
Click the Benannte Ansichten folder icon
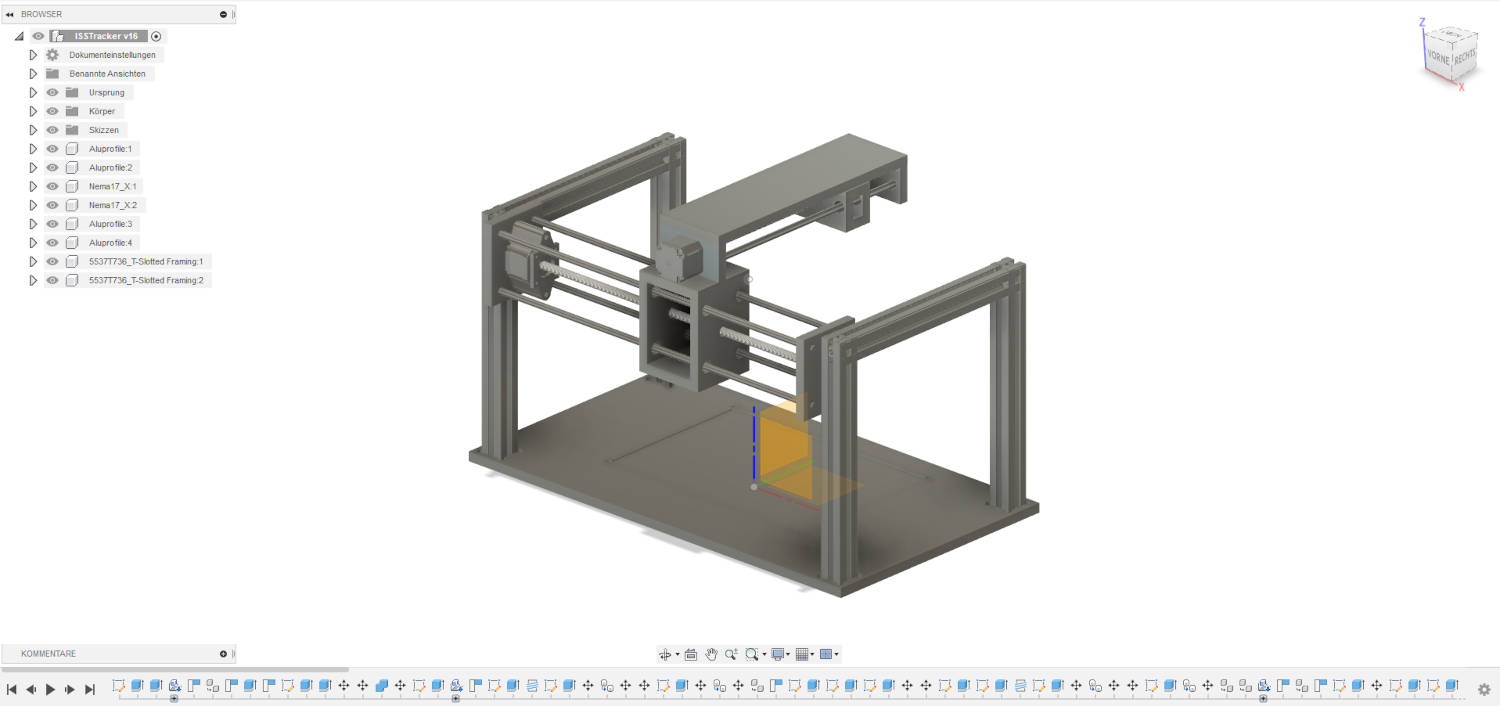tap(52, 74)
